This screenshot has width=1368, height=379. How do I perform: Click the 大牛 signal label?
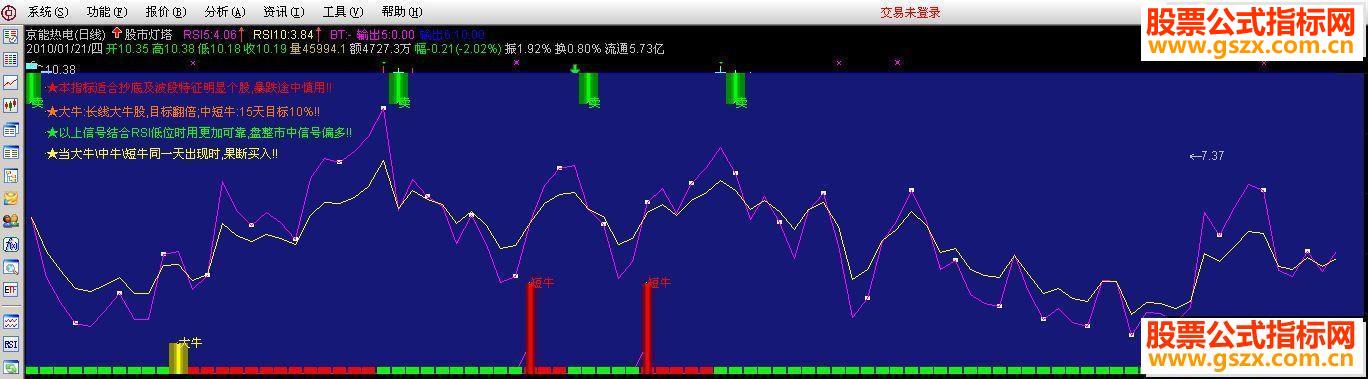(190, 342)
